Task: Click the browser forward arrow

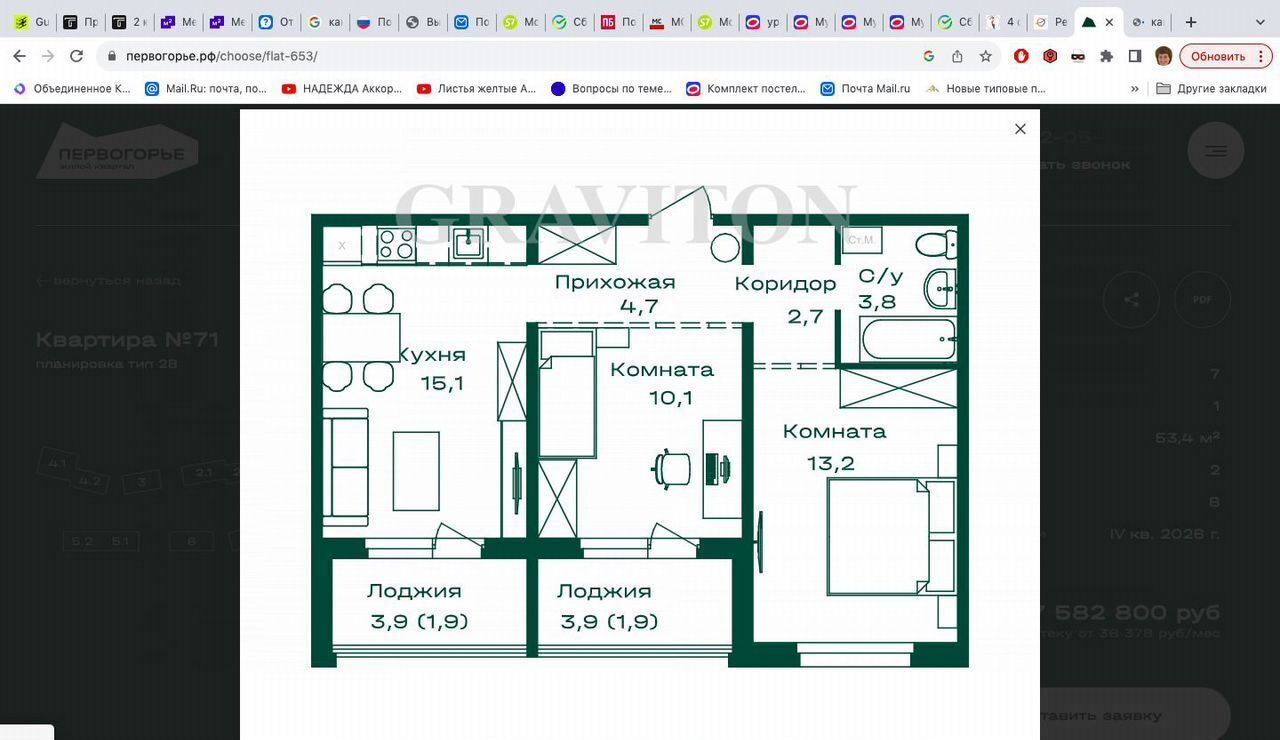Action: [x=48, y=56]
